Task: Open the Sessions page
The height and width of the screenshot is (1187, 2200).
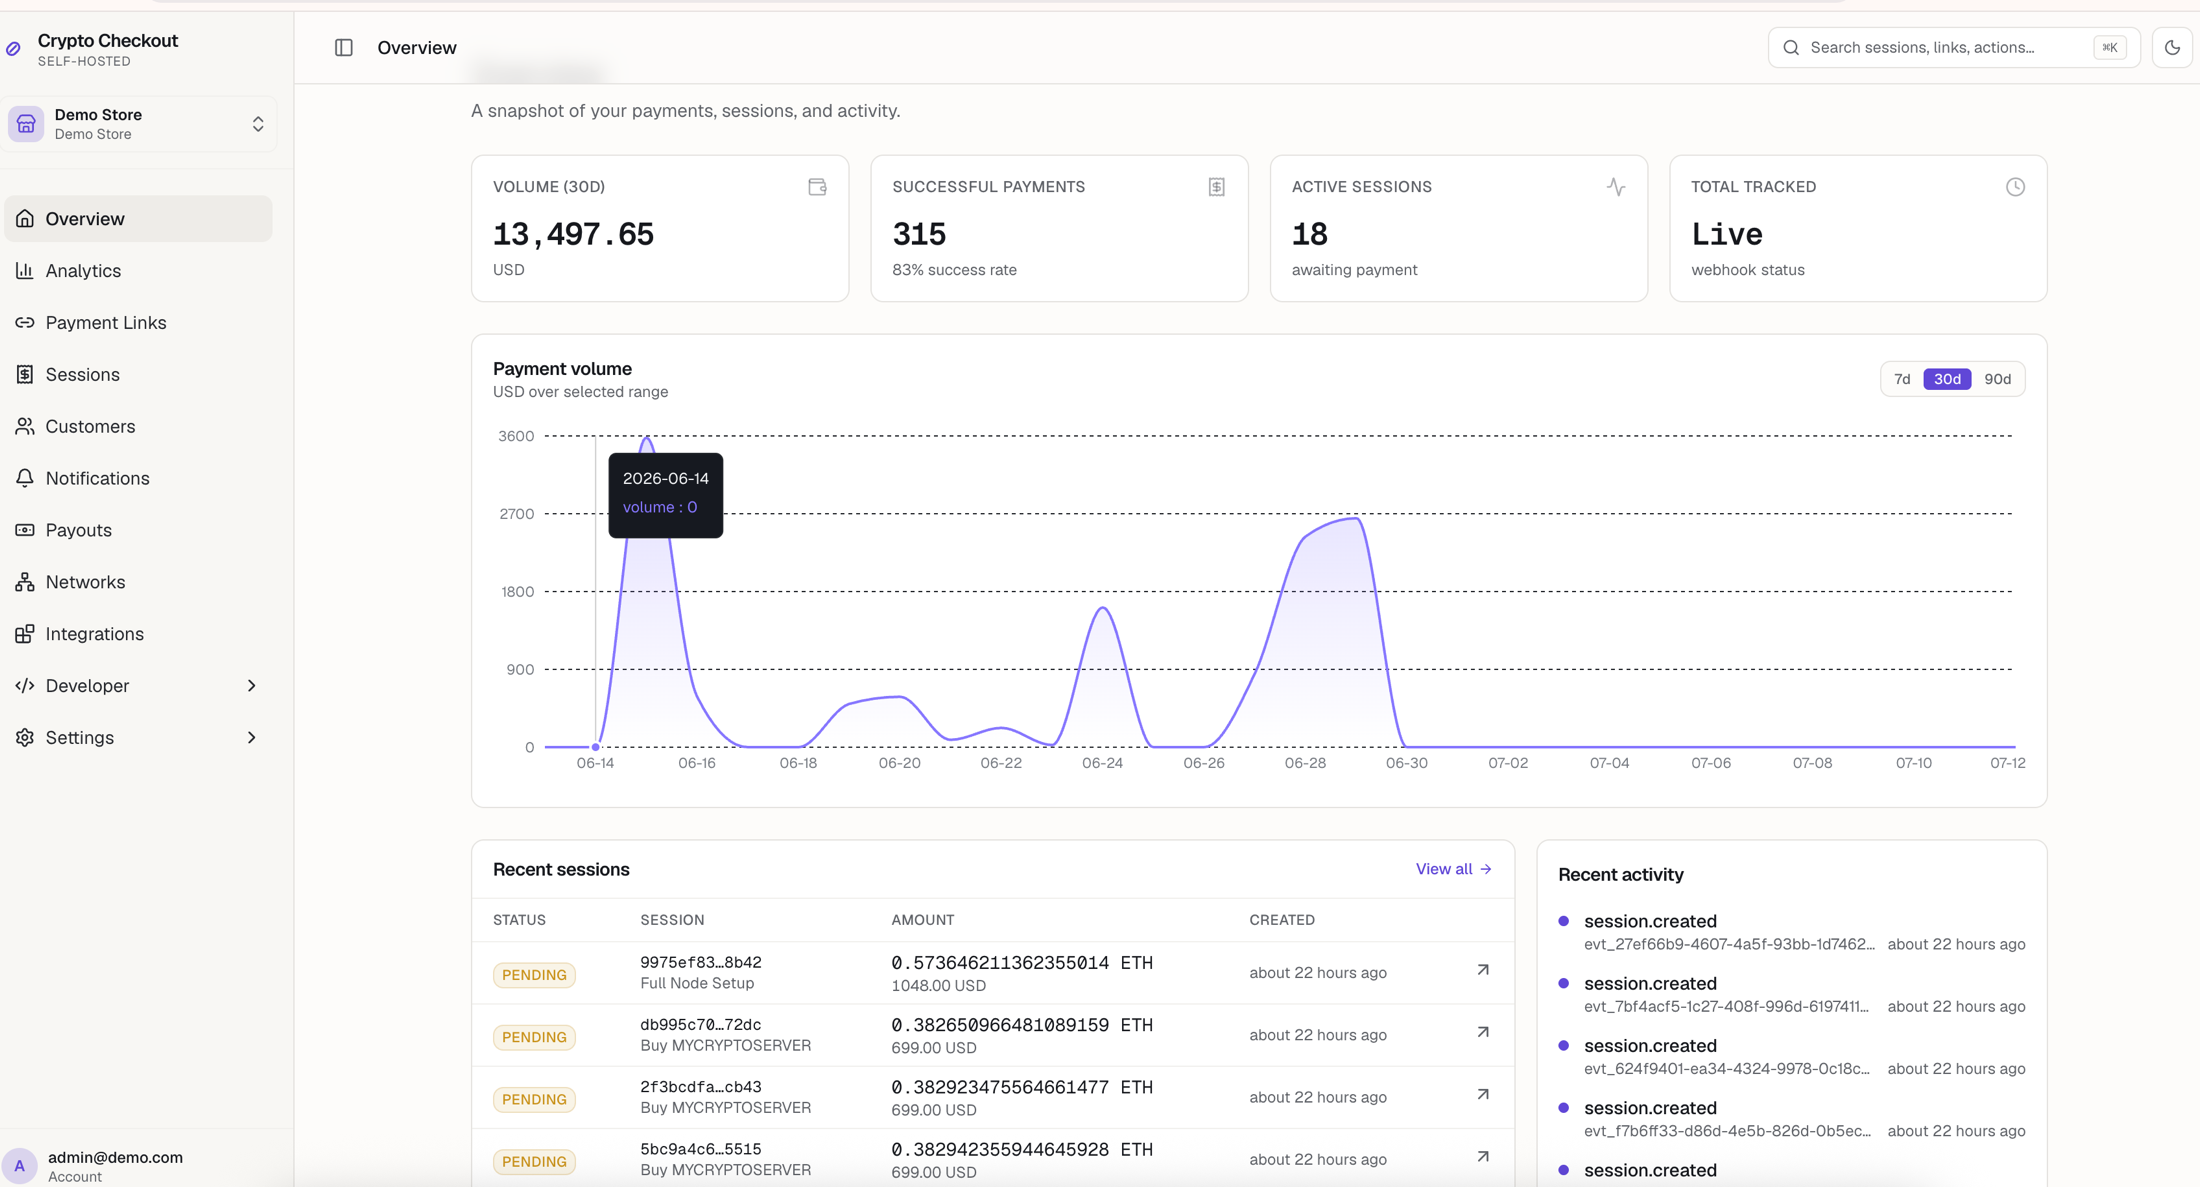Action: tap(138, 374)
